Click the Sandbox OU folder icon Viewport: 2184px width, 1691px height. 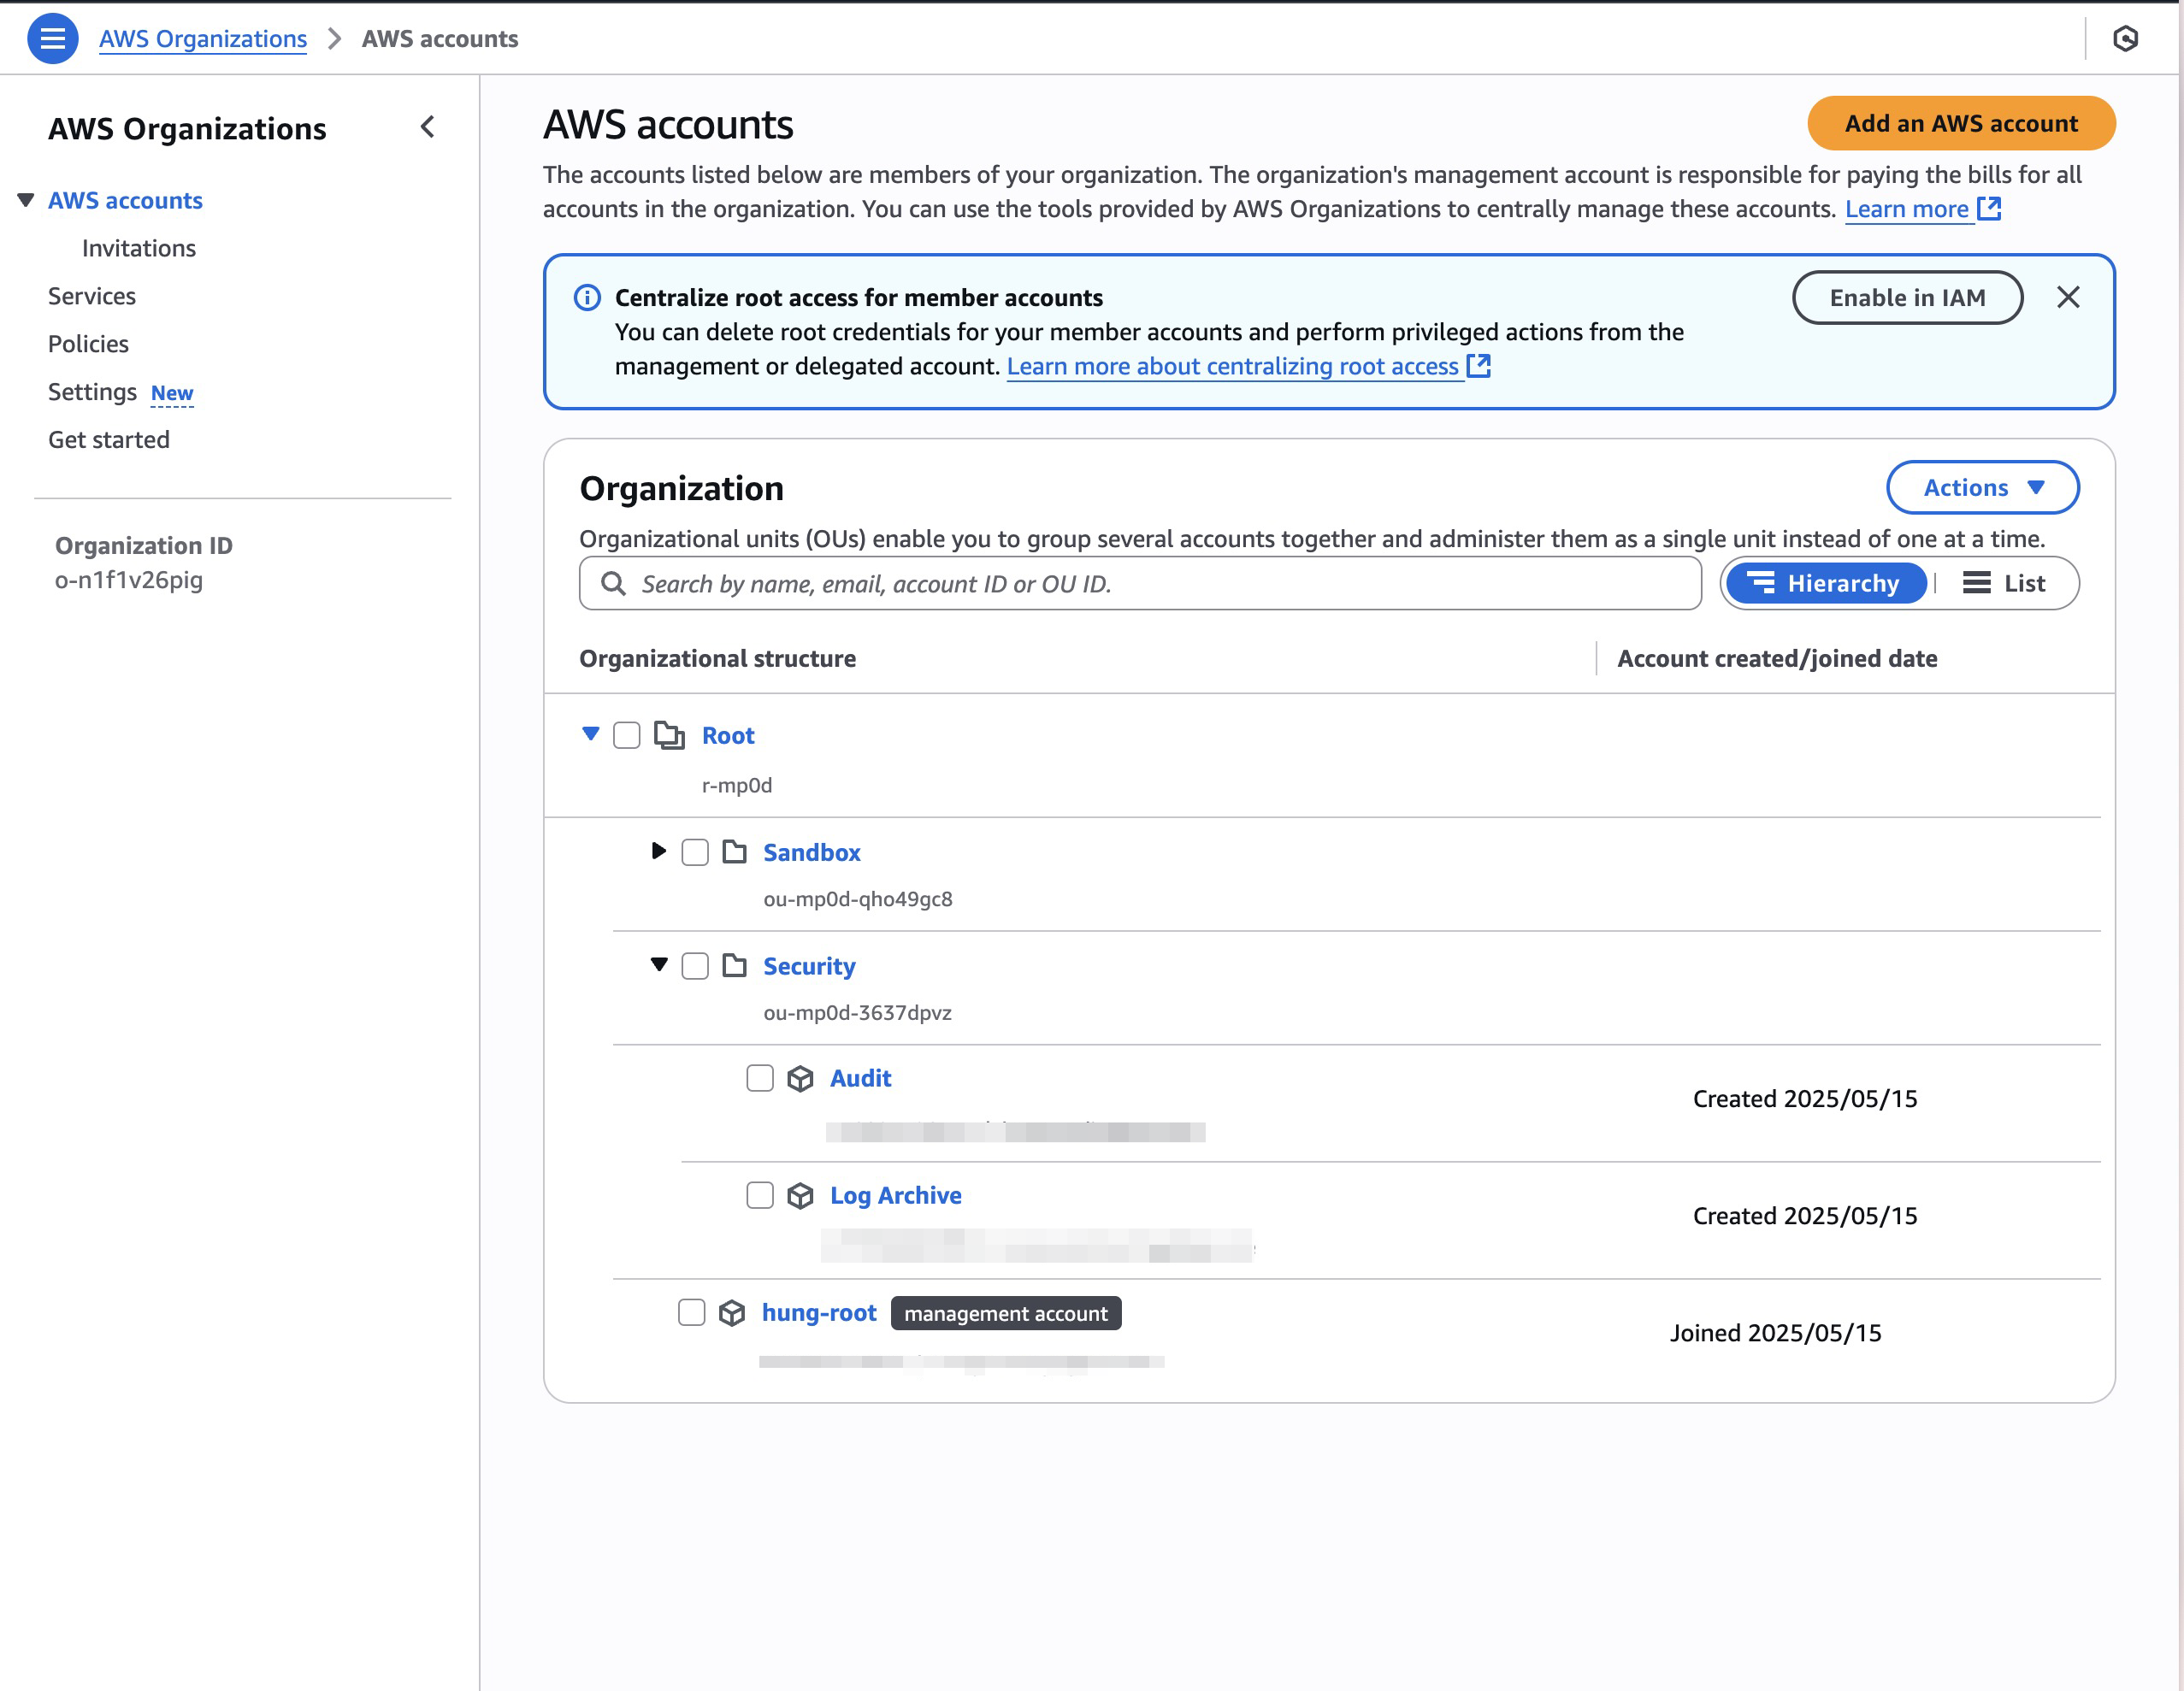pyautogui.click(x=735, y=852)
